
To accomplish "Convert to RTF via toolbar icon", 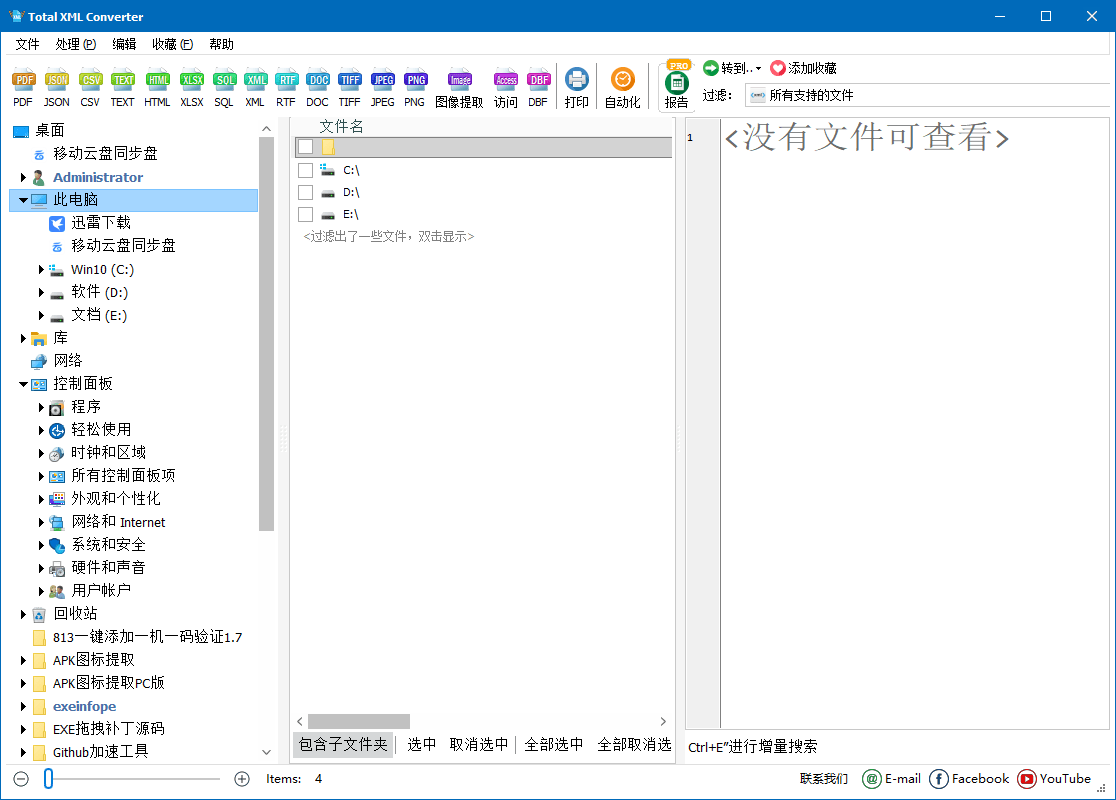I will [286, 88].
